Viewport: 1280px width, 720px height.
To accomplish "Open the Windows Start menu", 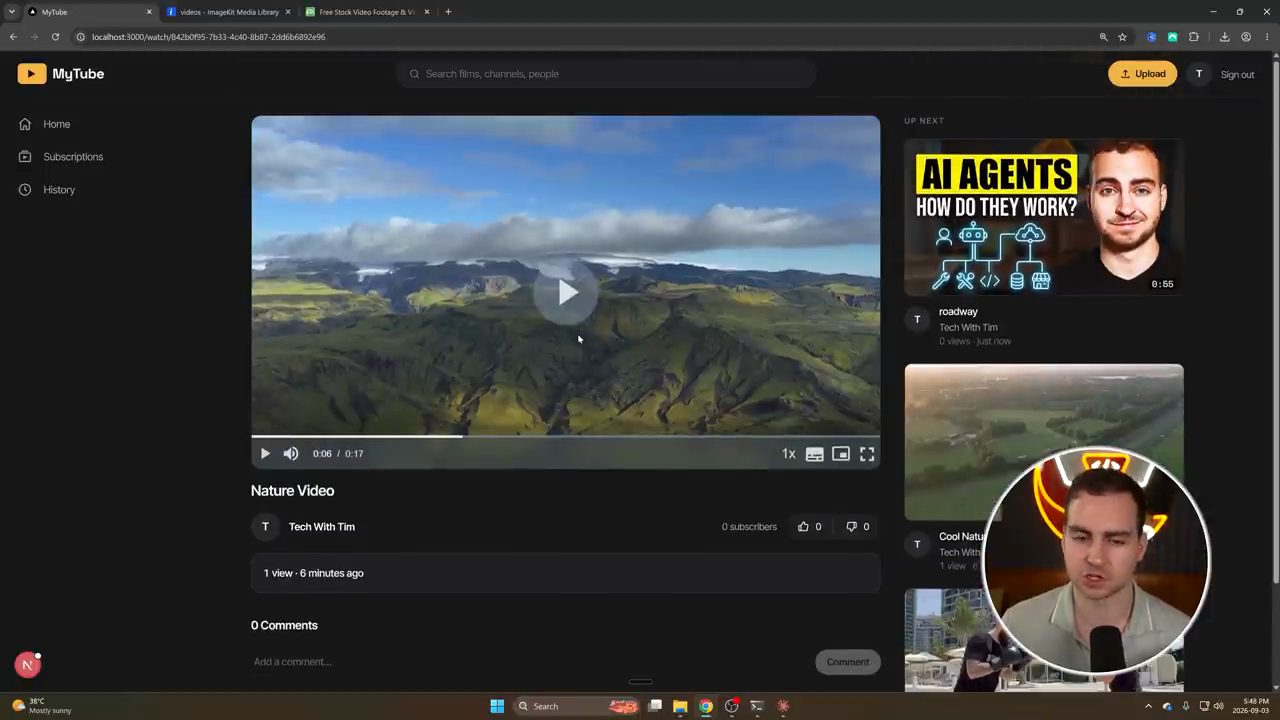I will 497,706.
